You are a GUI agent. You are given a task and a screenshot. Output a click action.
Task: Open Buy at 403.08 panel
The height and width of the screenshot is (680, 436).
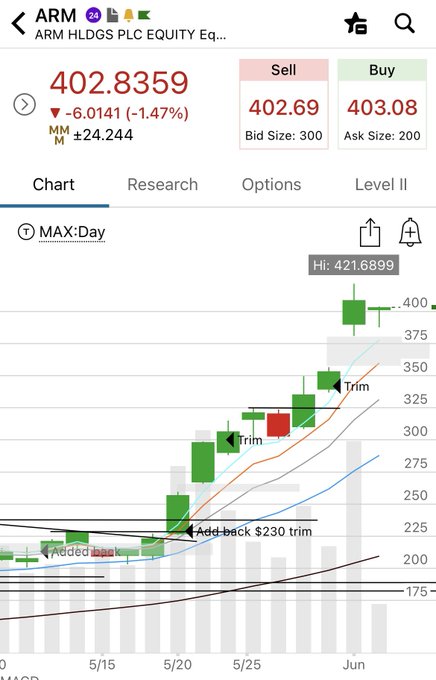tap(382, 104)
